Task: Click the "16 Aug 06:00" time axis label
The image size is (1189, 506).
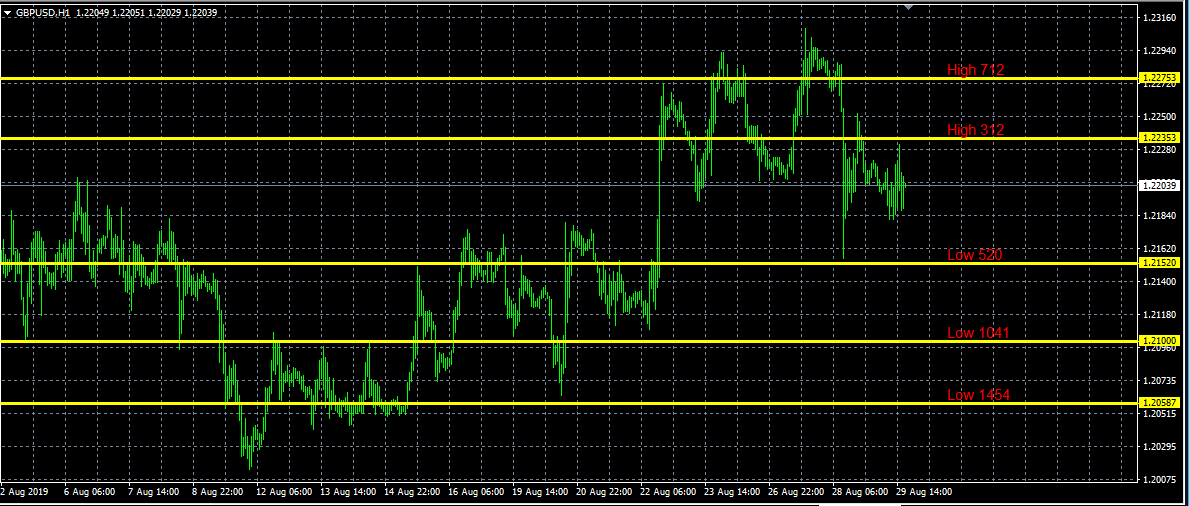Action: 476,492
